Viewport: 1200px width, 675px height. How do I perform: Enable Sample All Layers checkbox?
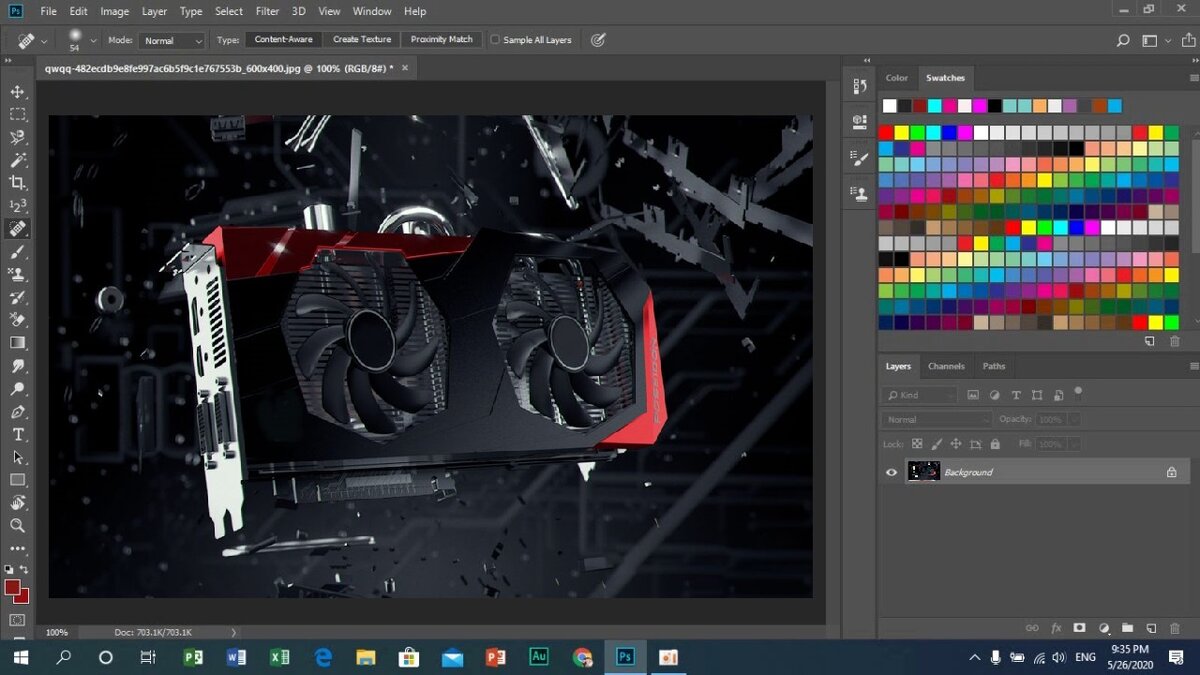[495, 40]
